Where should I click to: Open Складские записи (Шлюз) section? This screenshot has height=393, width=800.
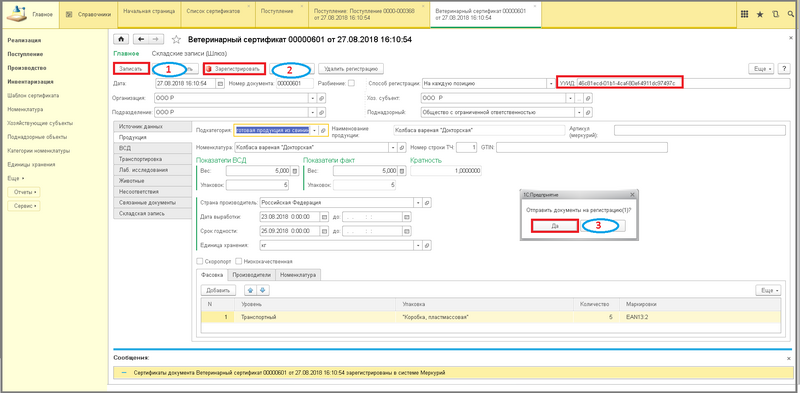[189, 53]
